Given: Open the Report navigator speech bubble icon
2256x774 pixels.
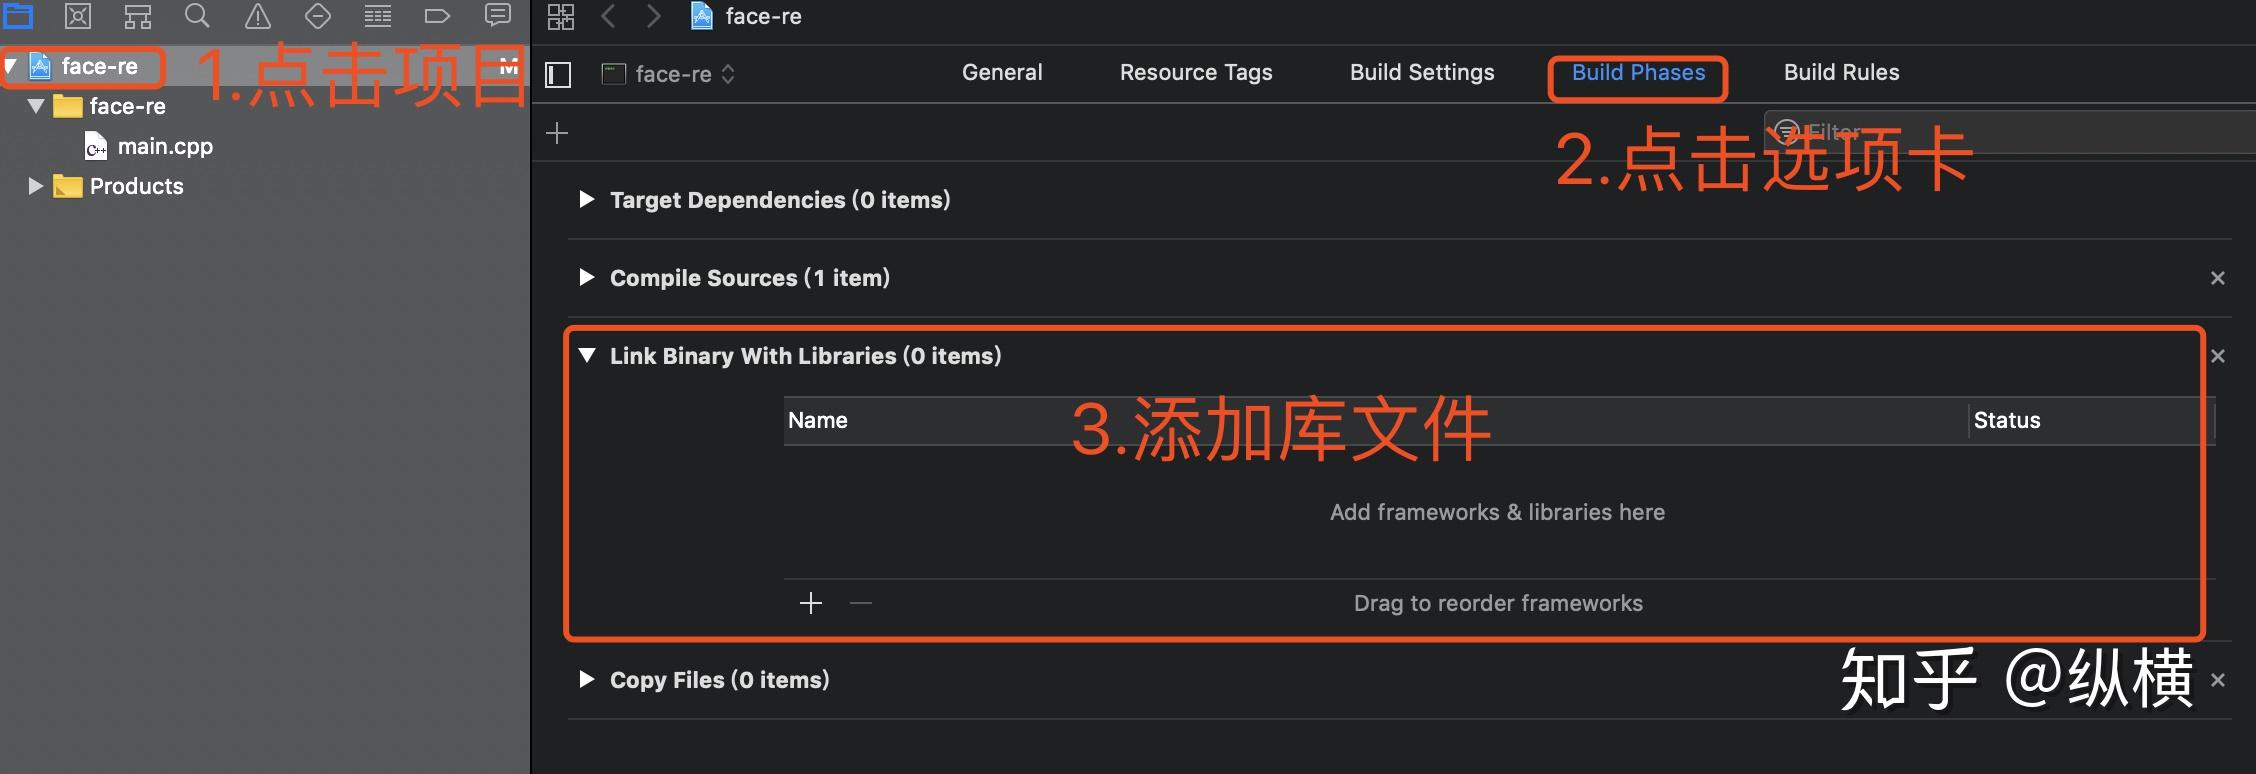Looking at the screenshot, I should [x=497, y=16].
